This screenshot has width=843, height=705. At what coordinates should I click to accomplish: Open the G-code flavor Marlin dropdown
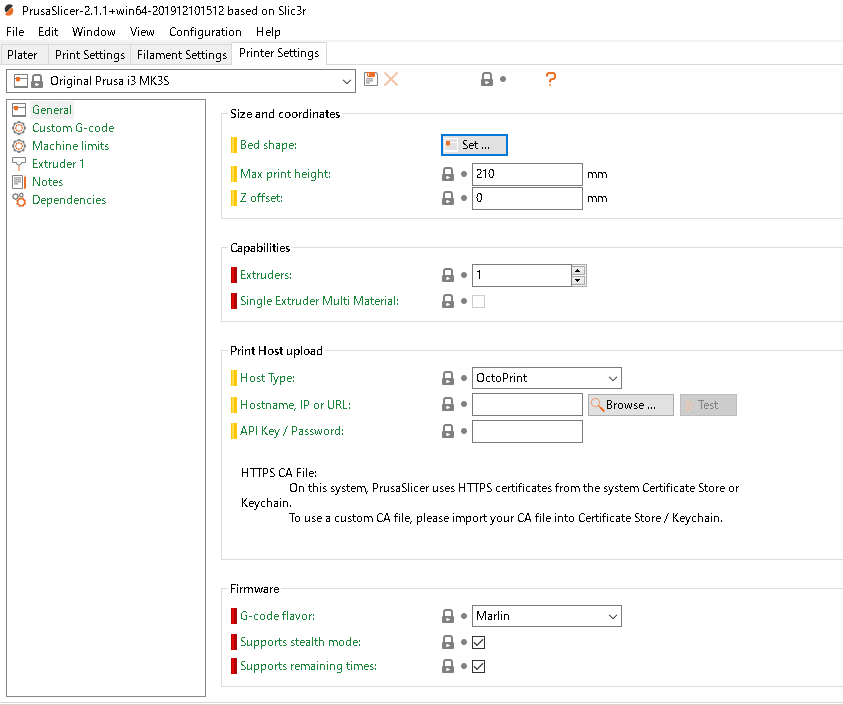[547, 616]
